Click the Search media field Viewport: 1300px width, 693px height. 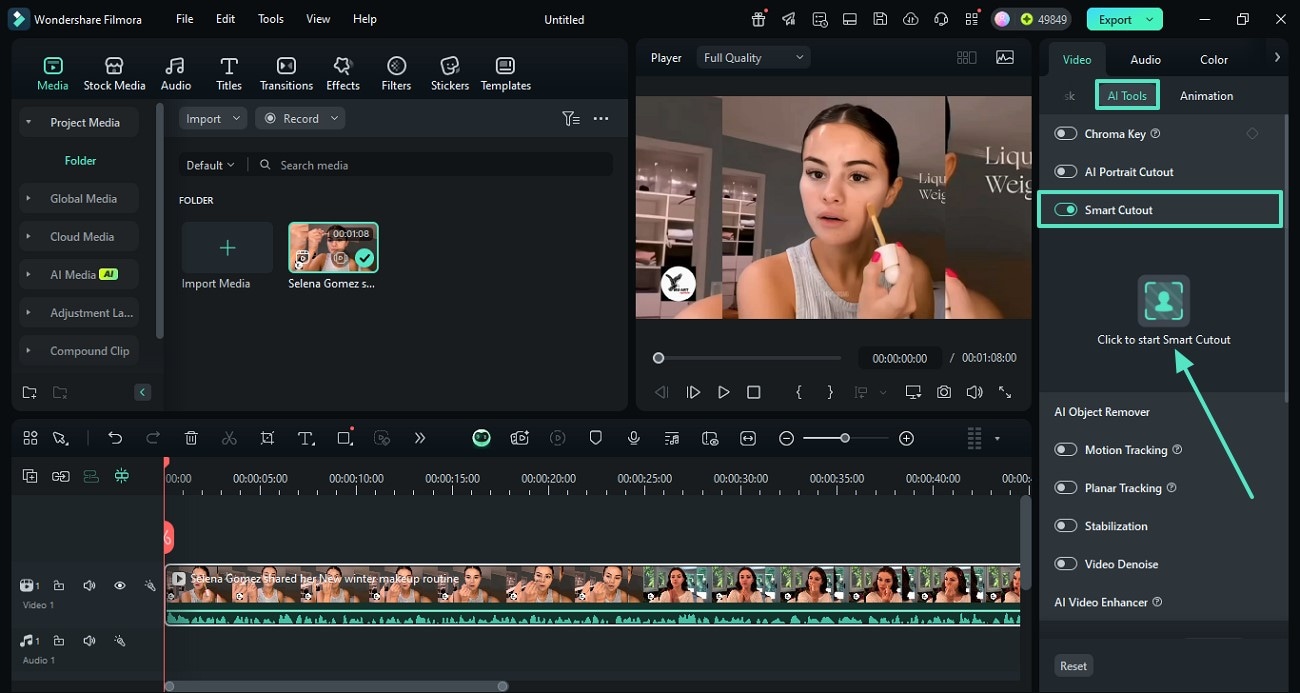433,165
